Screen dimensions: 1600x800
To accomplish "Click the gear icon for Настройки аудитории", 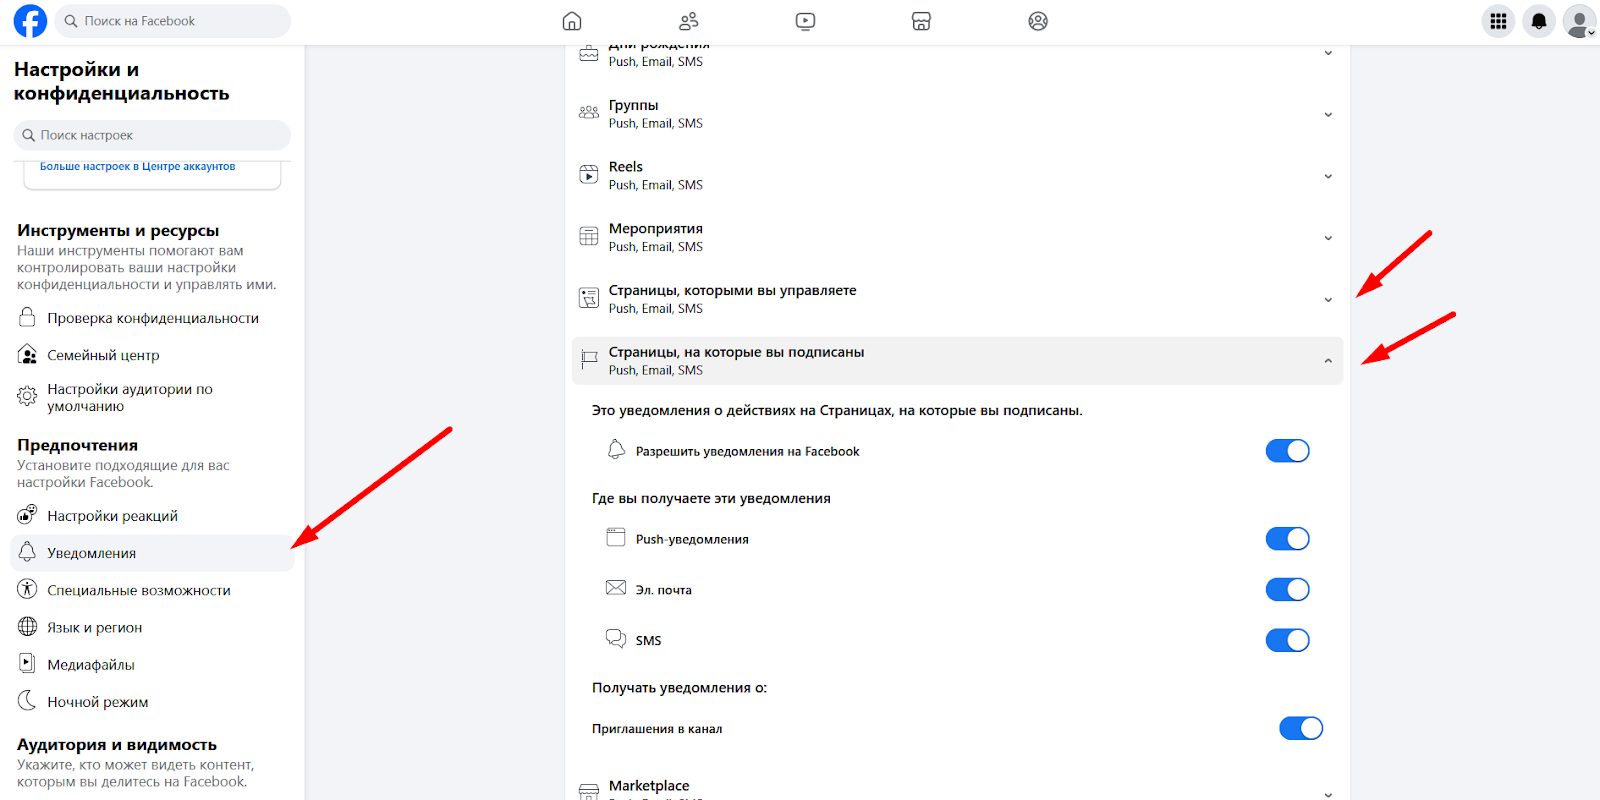I will pyautogui.click(x=27, y=397).
